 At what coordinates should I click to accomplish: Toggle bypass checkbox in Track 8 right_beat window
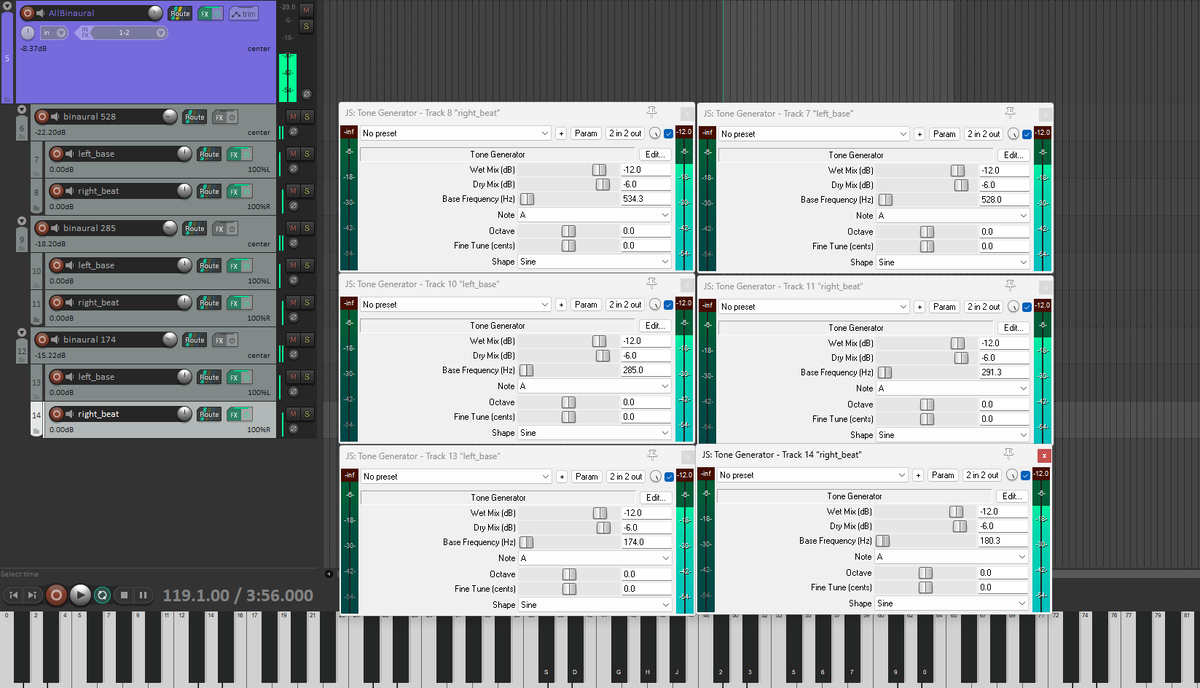[x=669, y=134]
